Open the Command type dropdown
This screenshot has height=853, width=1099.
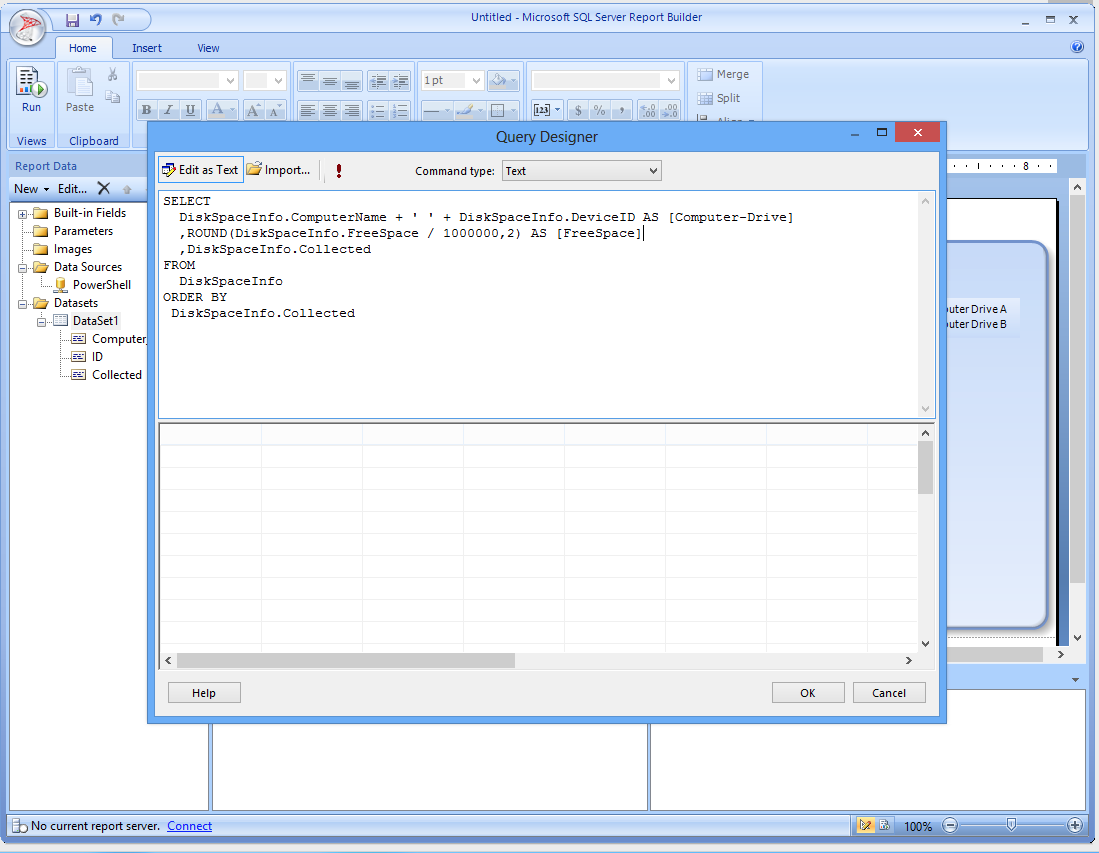tap(581, 171)
